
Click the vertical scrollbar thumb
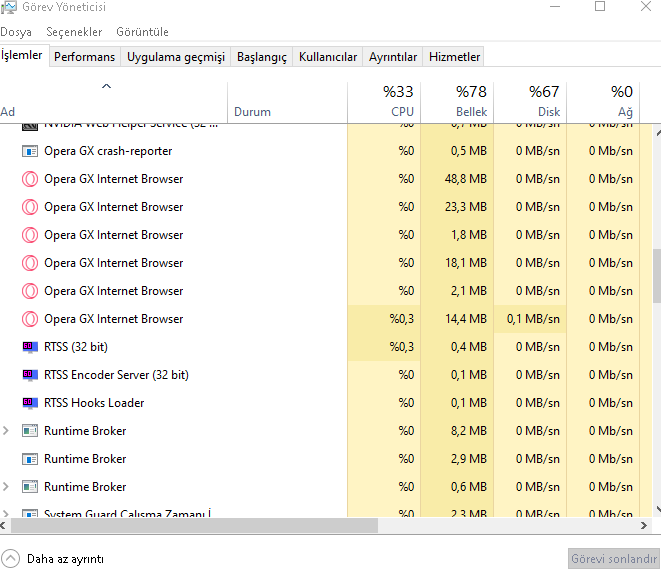[657, 276]
